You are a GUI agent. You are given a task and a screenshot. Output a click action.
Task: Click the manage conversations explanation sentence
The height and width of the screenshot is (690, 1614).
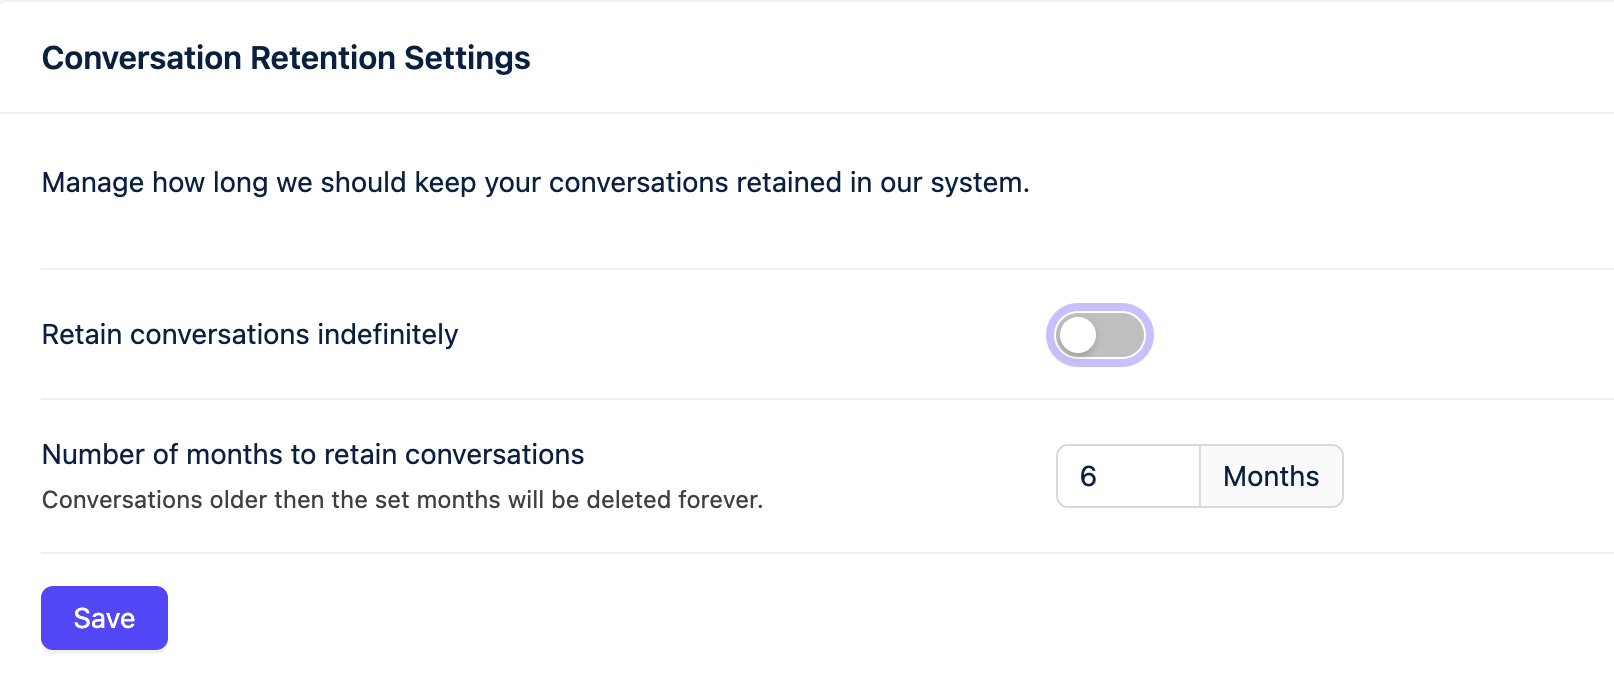pyautogui.click(x=535, y=182)
